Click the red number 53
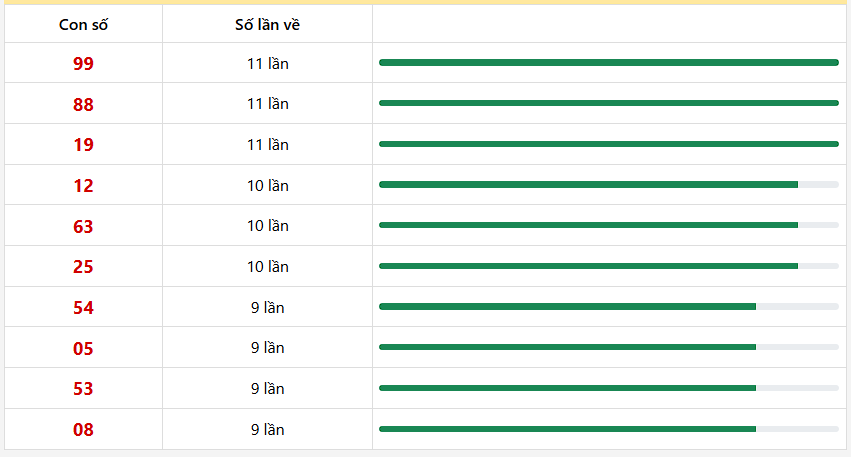The width and height of the screenshot is (851, 457). (83, 389)
